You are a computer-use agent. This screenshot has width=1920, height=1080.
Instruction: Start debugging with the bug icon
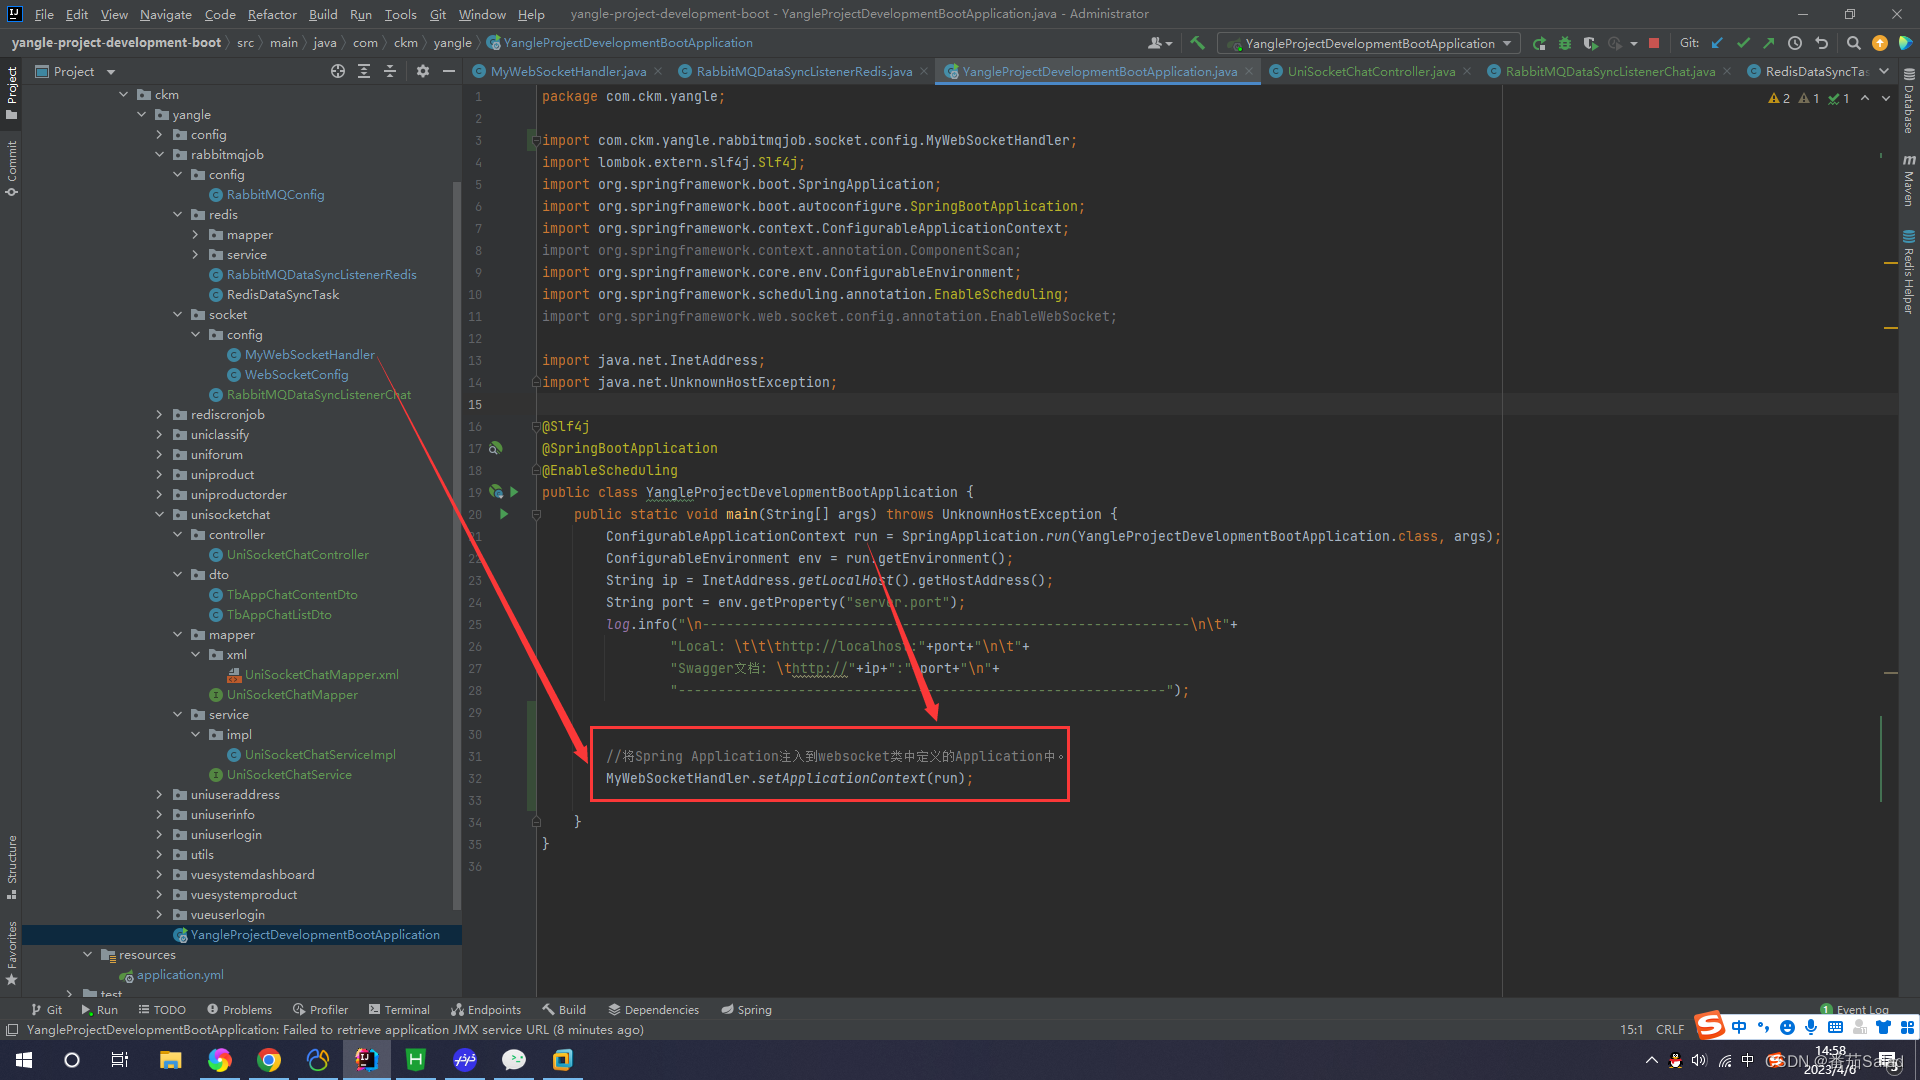pos(1565,43)
